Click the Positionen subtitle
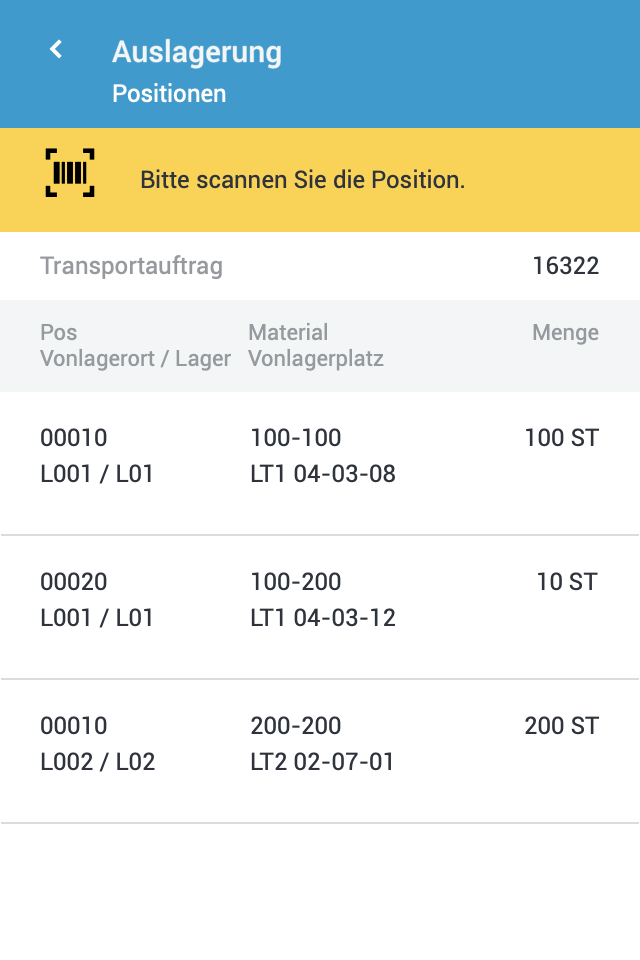The image size is (640, 960). pos(169,94)
